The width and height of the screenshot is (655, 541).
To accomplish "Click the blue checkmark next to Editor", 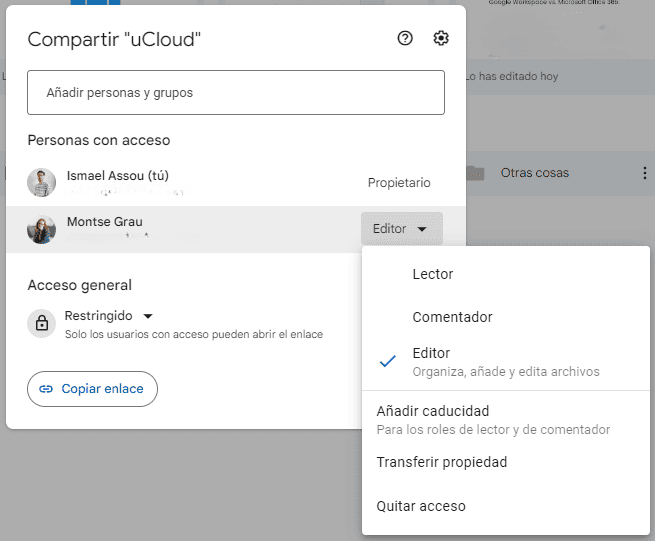I will point(388,361).
